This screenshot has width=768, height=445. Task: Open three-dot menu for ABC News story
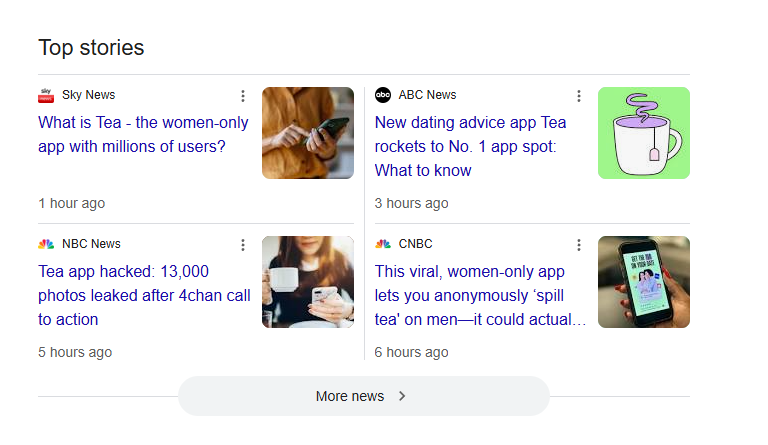pyautogui.click(x=579, y=96)
